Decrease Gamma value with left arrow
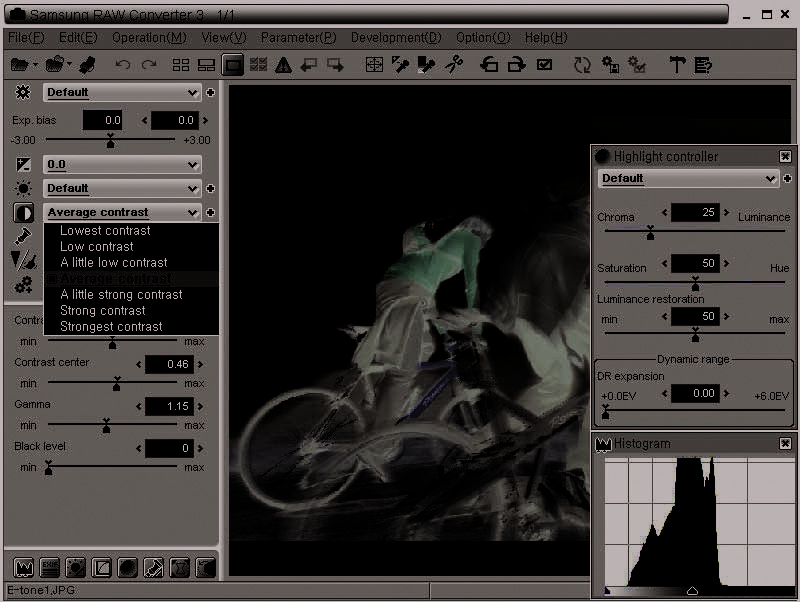The width and height of the screenshot is (800, 602). point(139,407)
